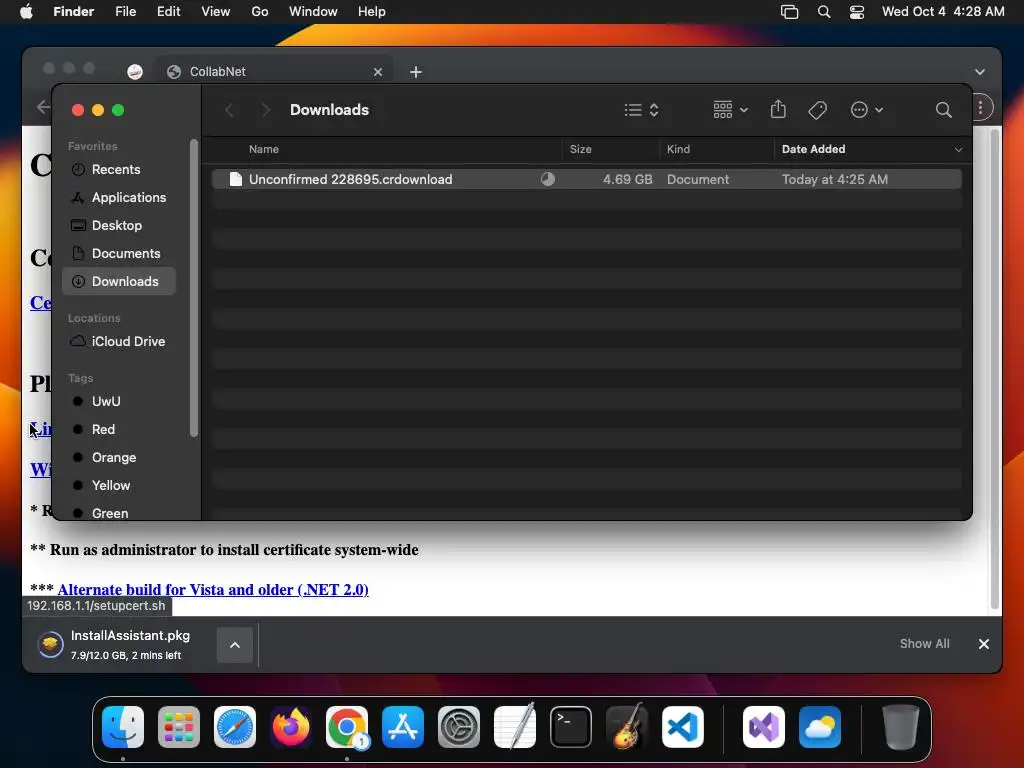Open the Alternate build for Vista link
1024x768 pixels.
point(213,590)
